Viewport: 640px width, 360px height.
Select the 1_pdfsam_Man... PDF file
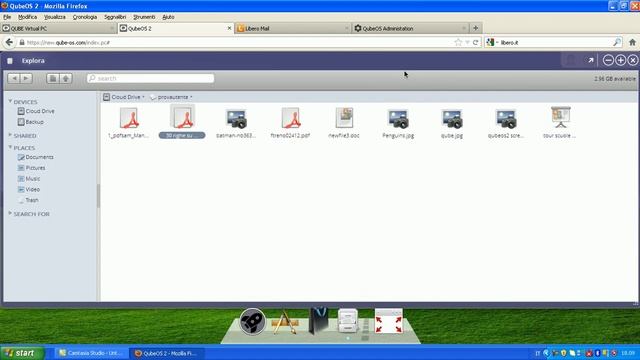click(x=129, y=123)
